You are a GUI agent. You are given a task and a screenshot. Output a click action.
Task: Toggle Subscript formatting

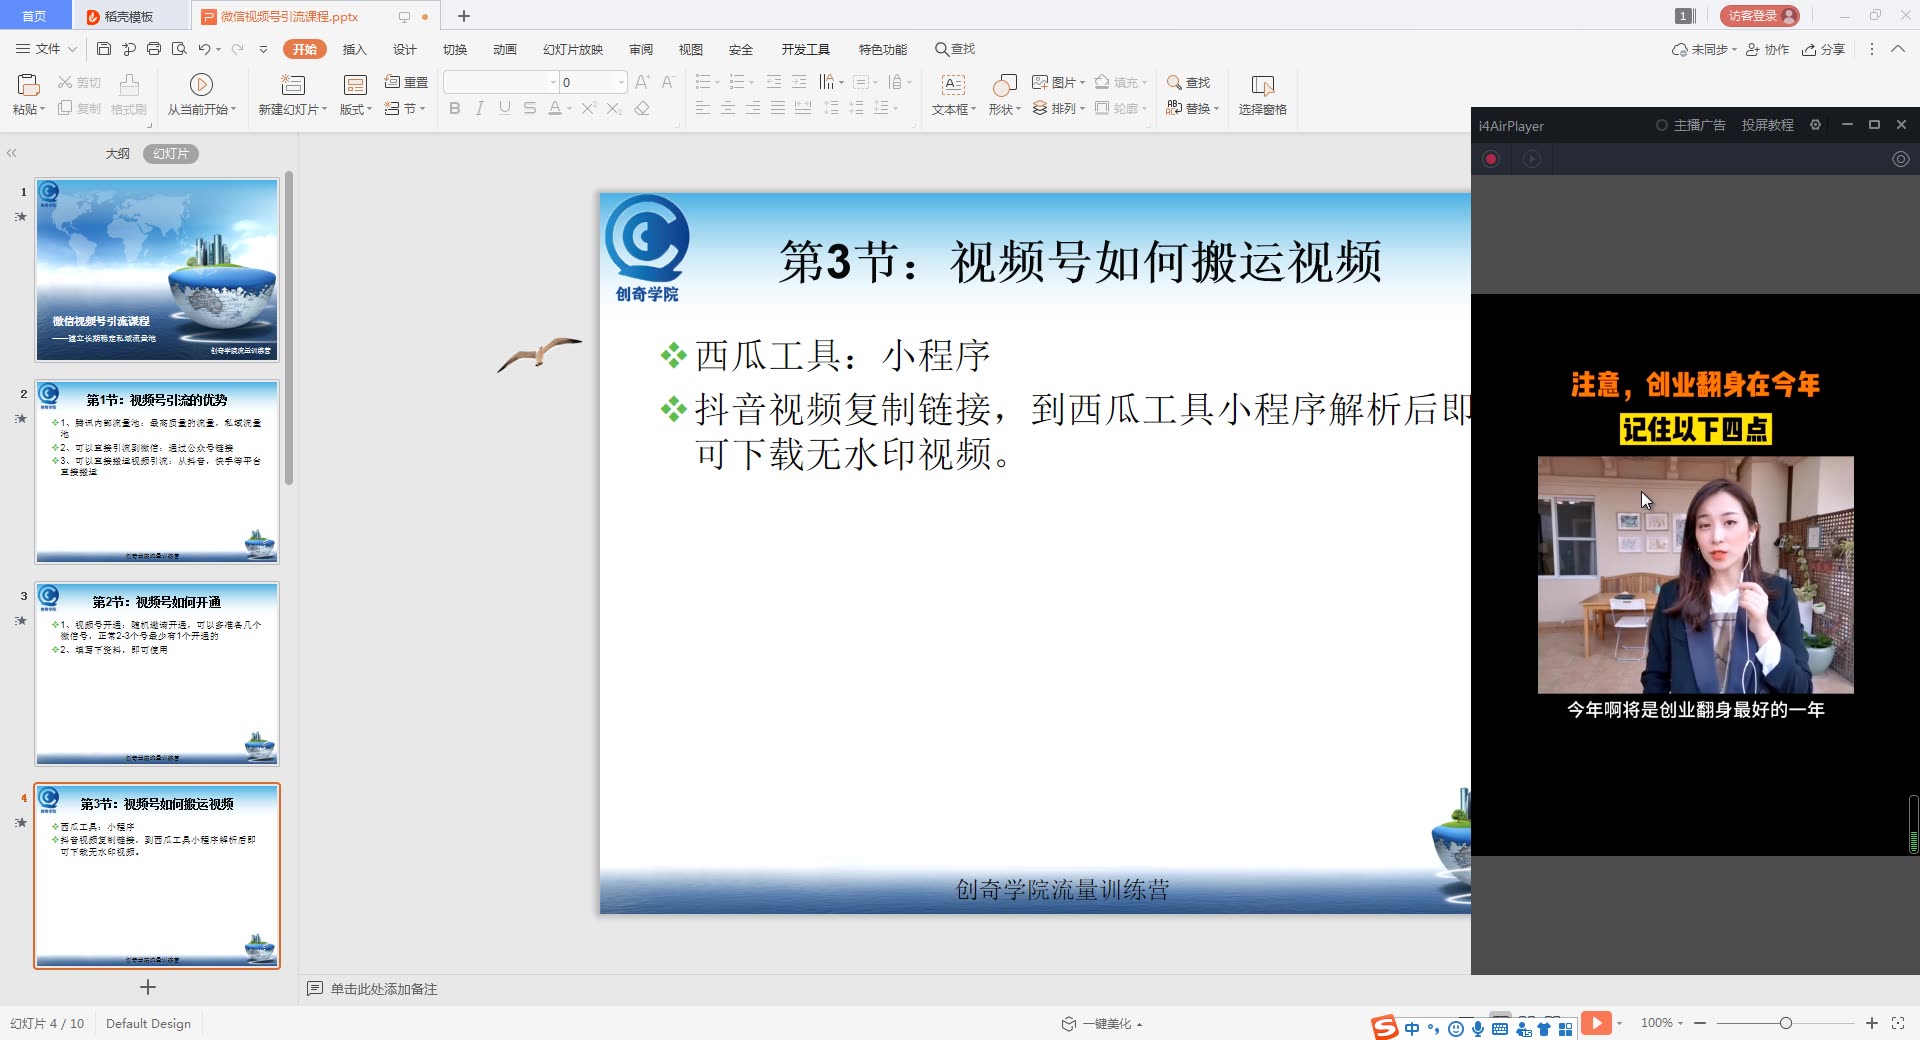[614, 108]
